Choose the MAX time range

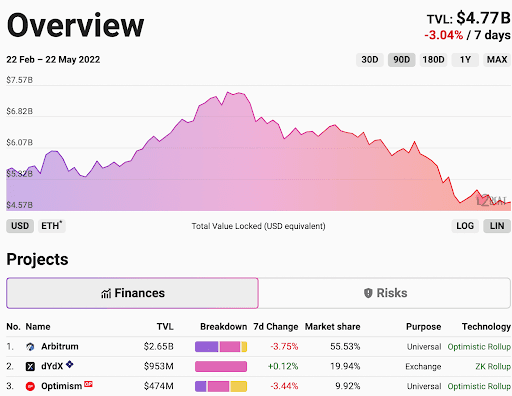click(x=497, y=60)
